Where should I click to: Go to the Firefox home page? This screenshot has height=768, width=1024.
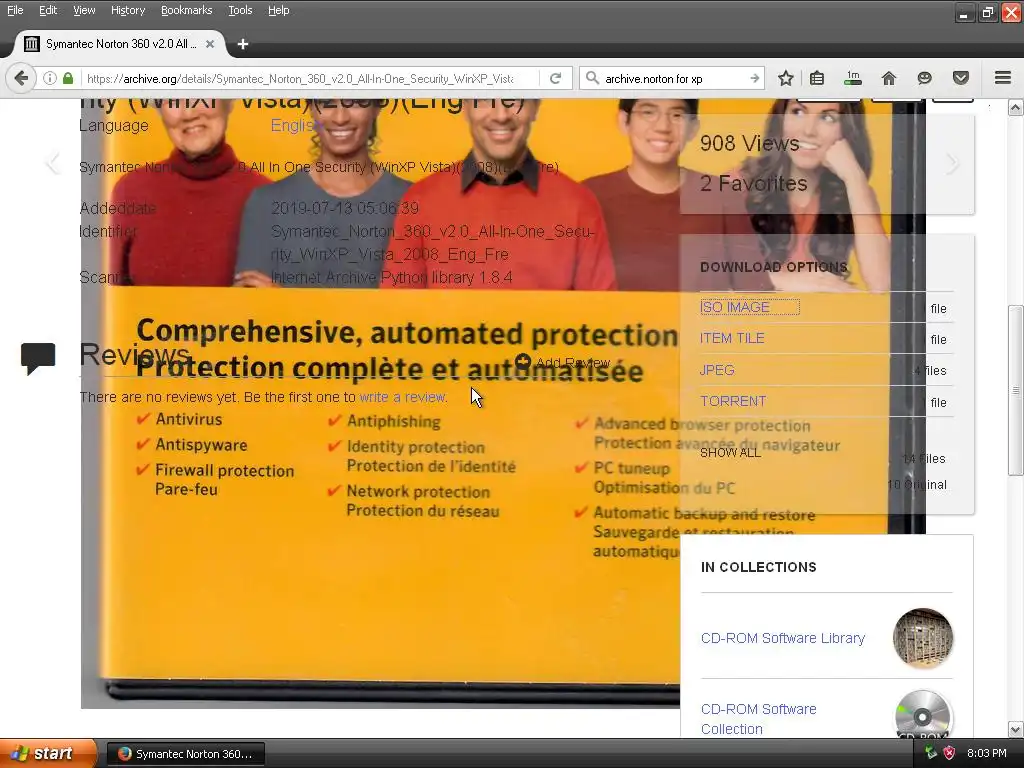(889, 78)
